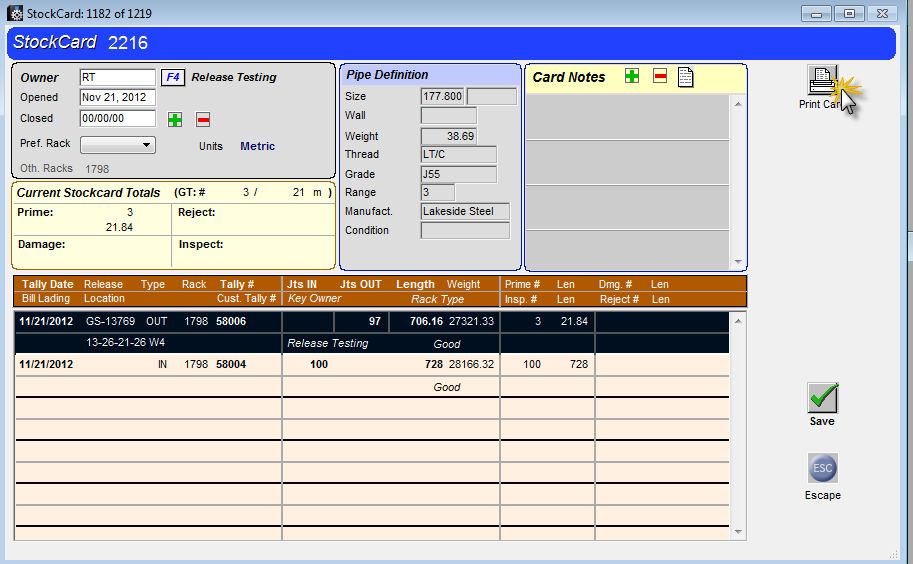Screen dimensions: 913x564
Task: Click the tally list scrollbar down arrow
Action: click(739, 531)
